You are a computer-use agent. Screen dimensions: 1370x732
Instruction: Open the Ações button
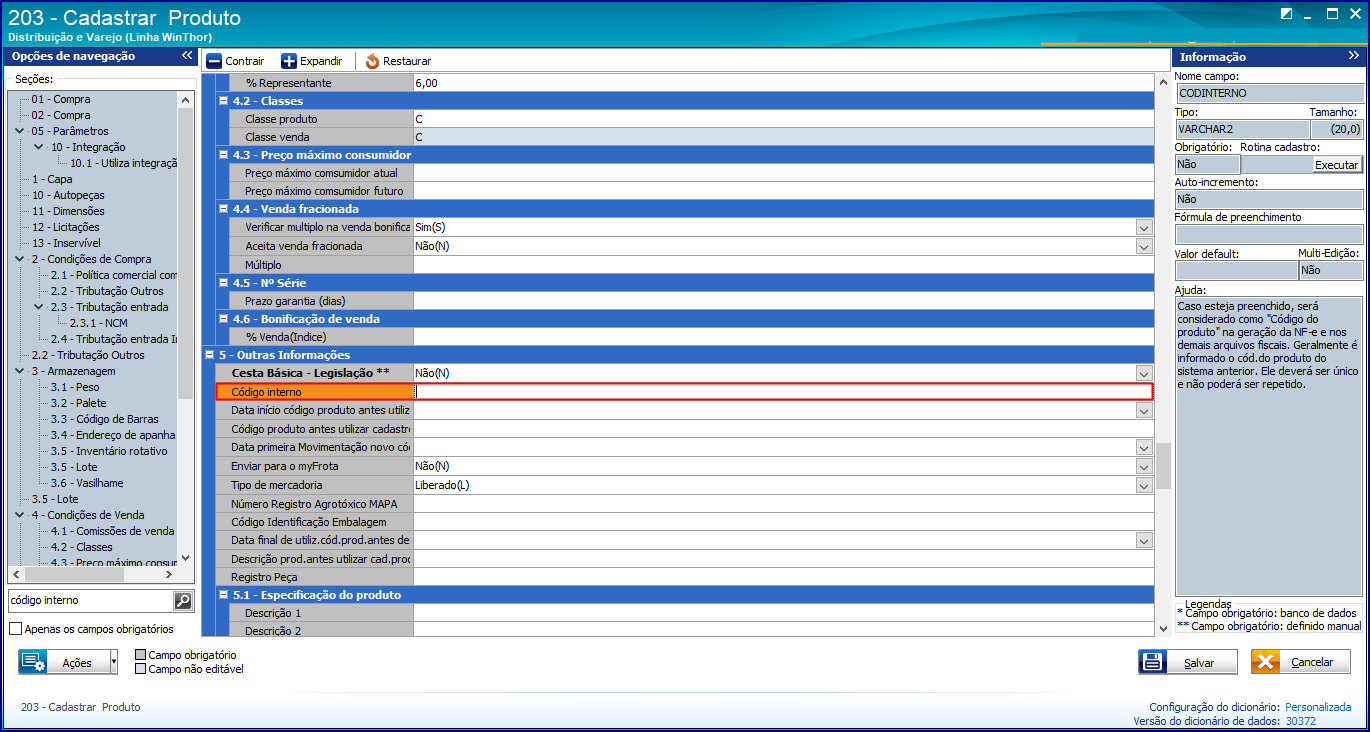63,662
